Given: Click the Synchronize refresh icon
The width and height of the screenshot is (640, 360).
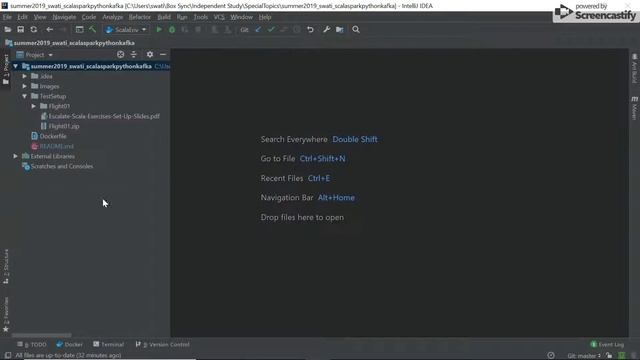Looking at the screenshot, I should point(33,29).
